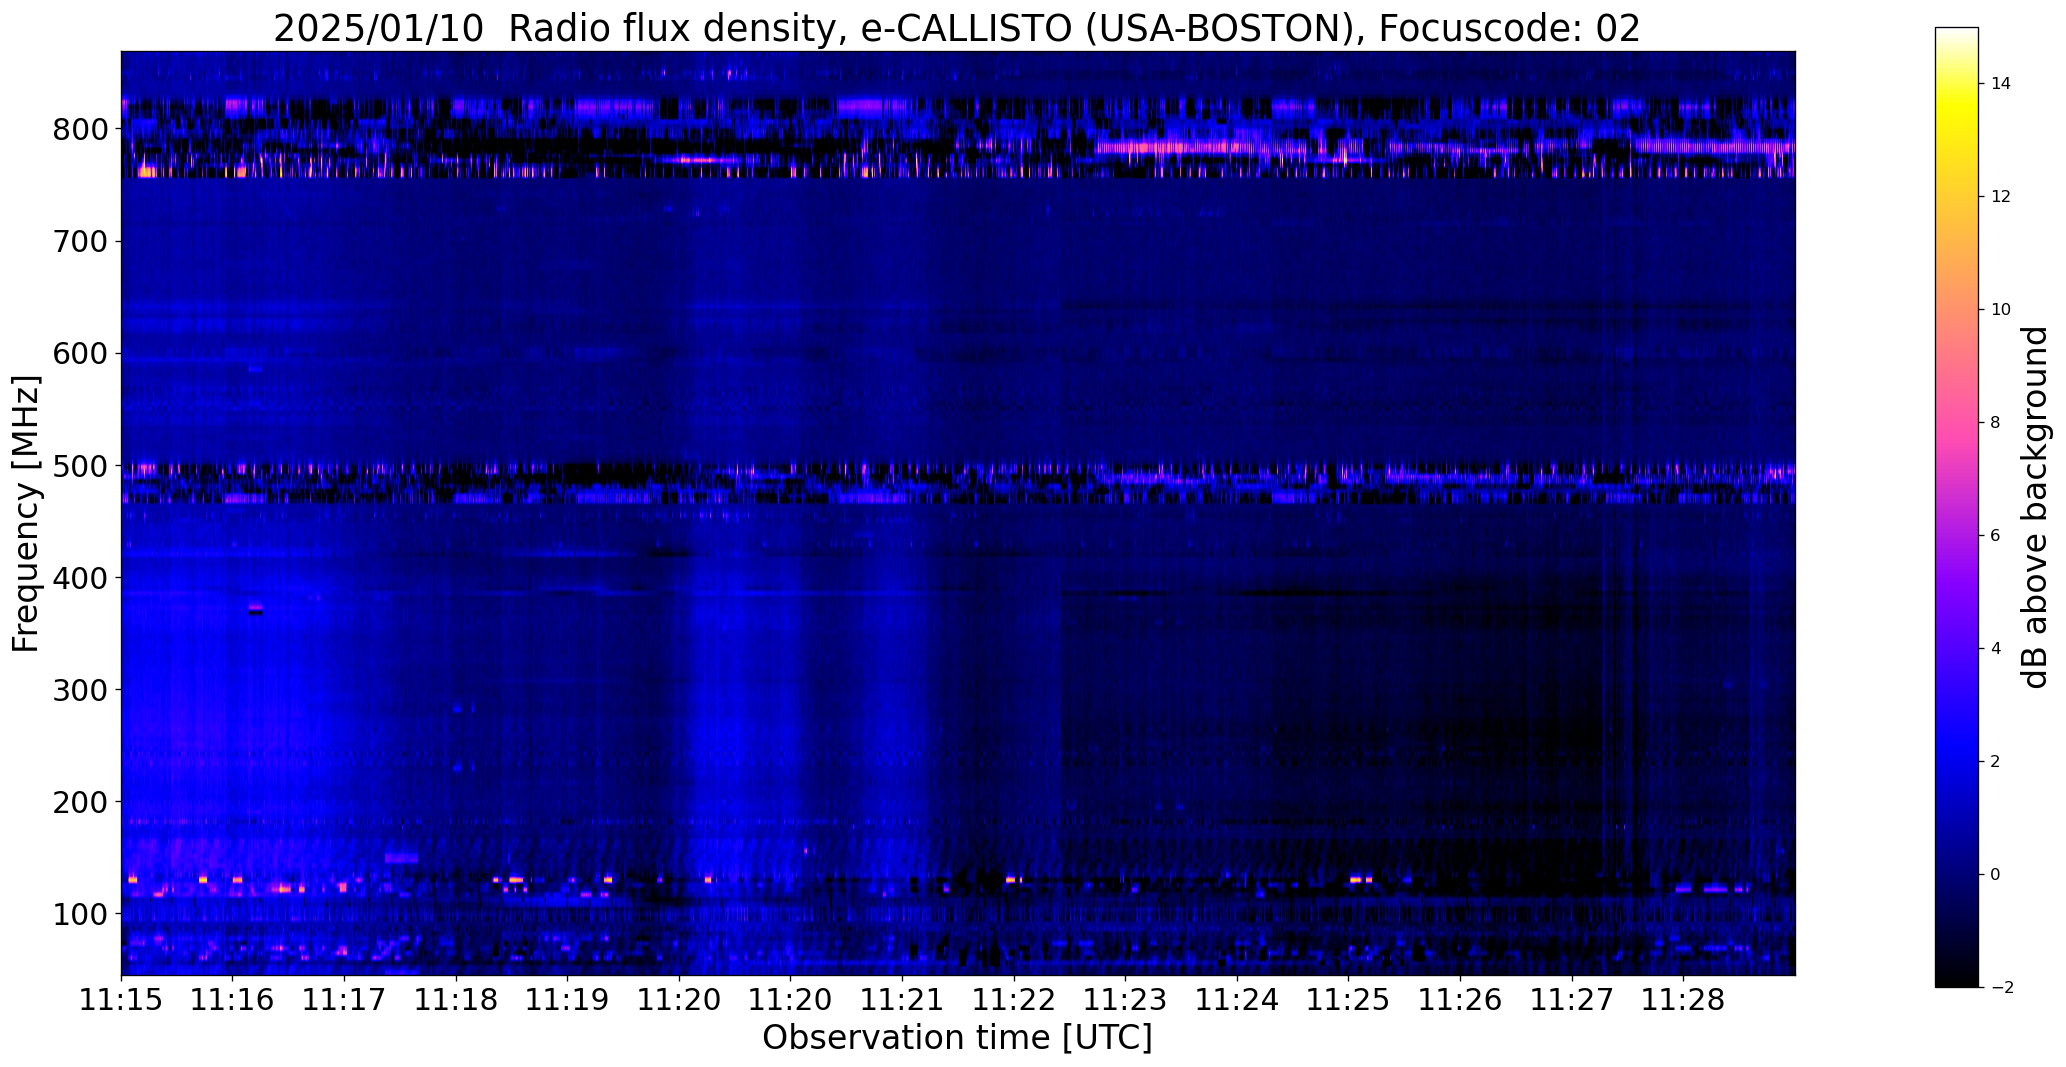
Task: Click the colorbar tick label 6
Action: [1995, 536]
